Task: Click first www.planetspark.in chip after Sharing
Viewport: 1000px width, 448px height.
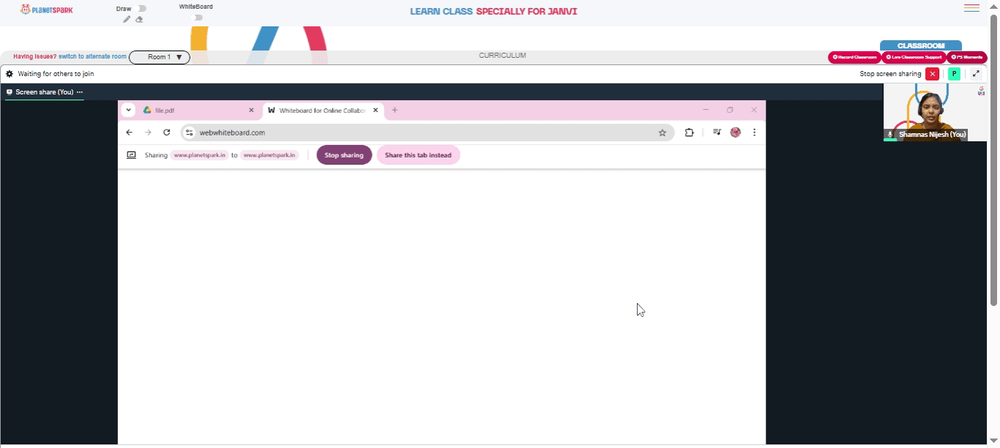Action: pos(200,155)
